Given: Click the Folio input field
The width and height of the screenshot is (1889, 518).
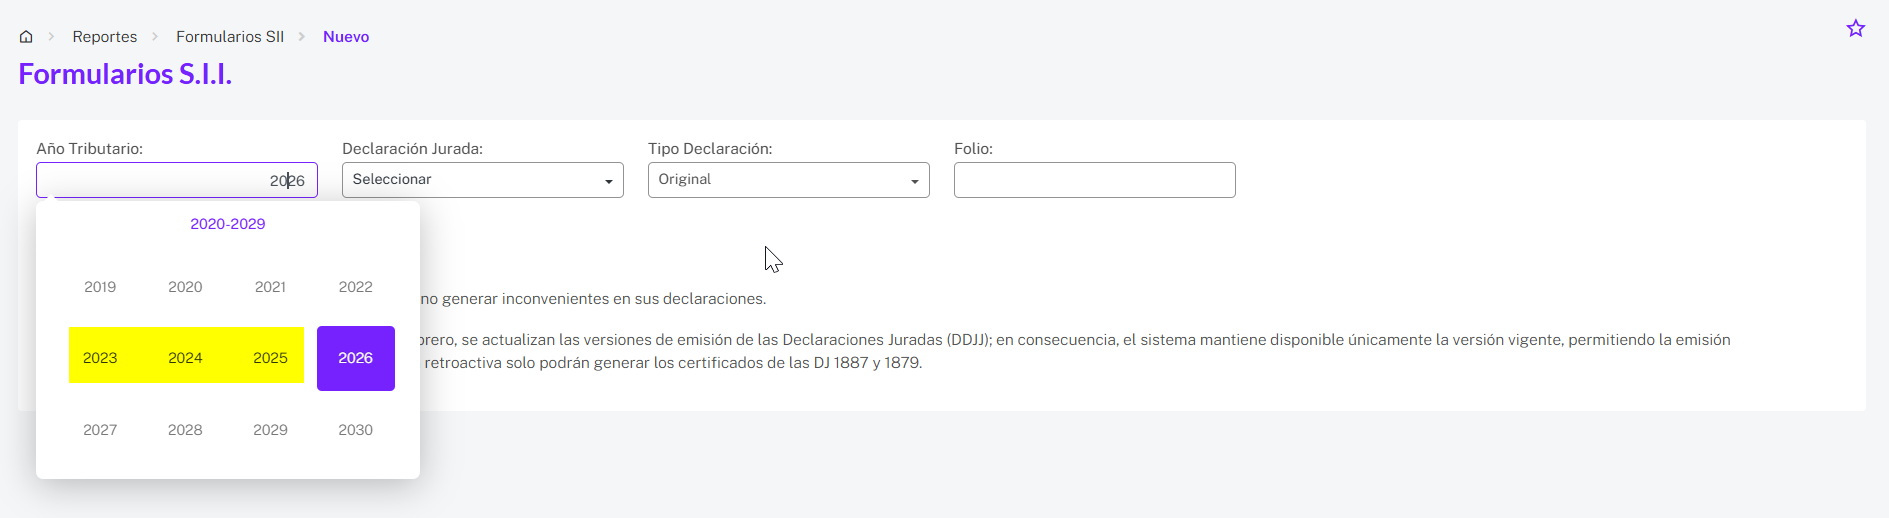Looking at the screenshot, I should click(1094, 180).
